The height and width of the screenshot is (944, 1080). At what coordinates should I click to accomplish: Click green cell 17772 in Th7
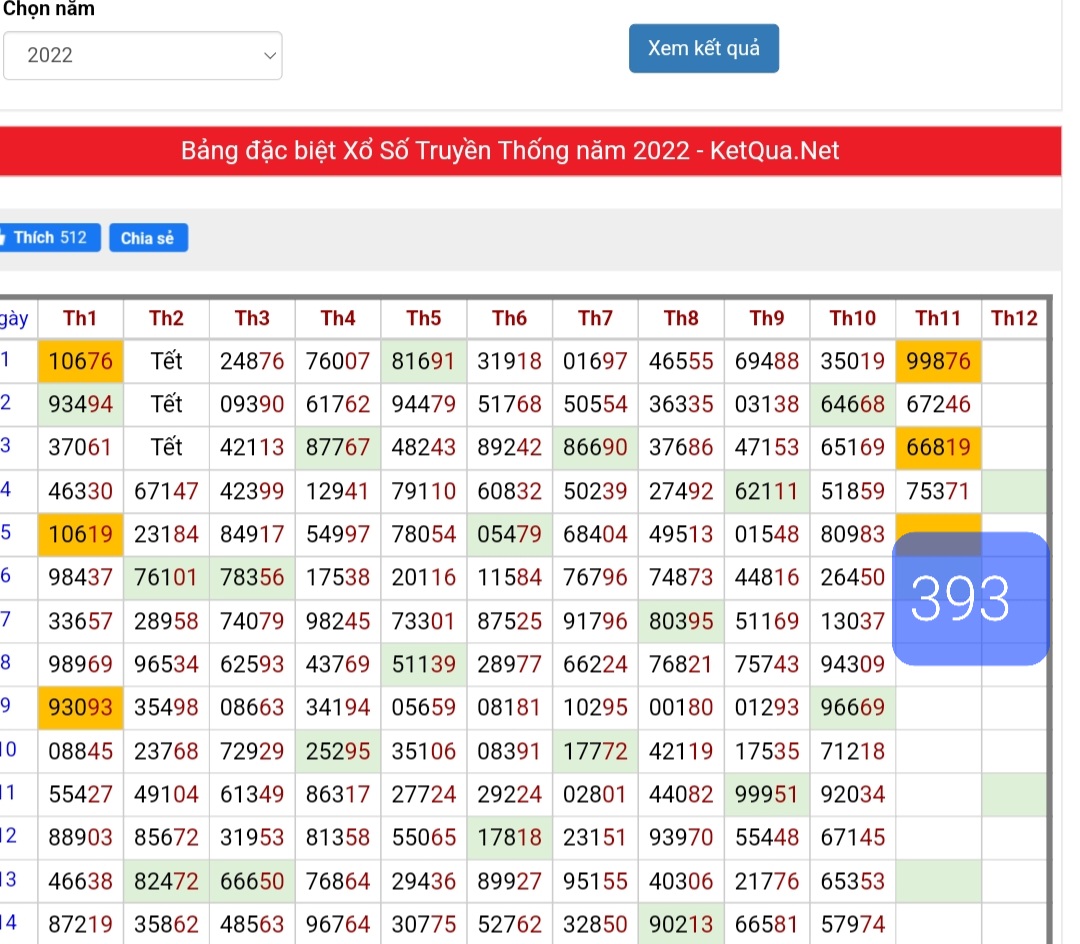click(595, 751)
